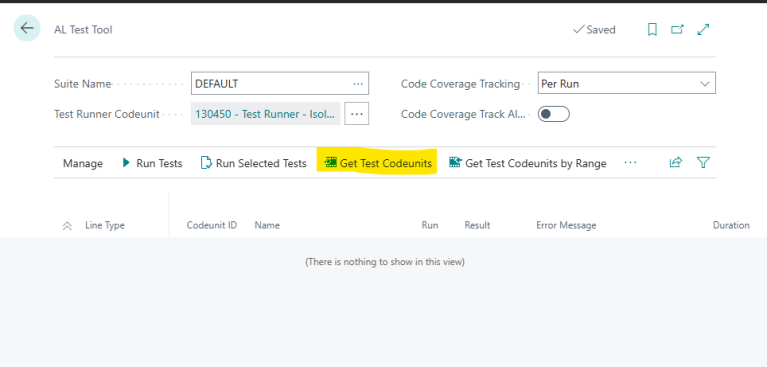
Task: Click the Error Message column header
Action: tap(566, 226)
